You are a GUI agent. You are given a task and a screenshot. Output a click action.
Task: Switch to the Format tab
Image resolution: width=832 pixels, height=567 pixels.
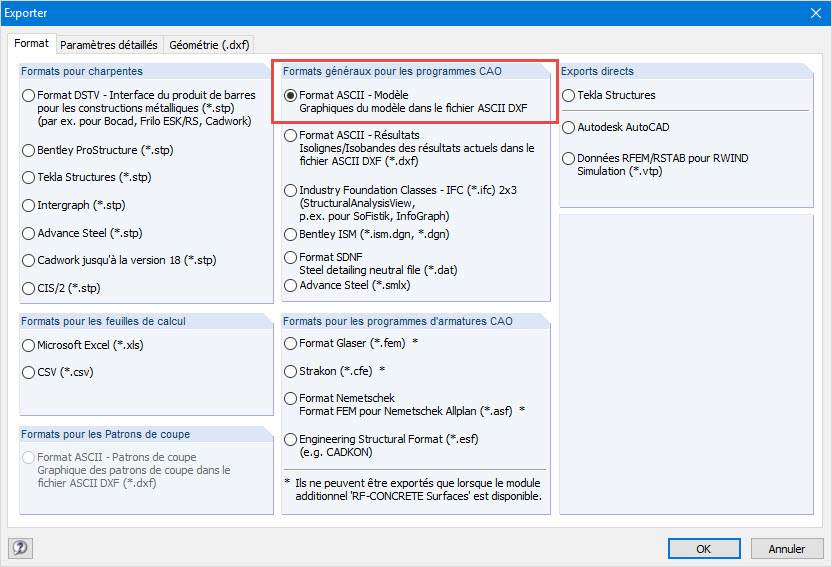pyautogui.click(x=31, y=43)
